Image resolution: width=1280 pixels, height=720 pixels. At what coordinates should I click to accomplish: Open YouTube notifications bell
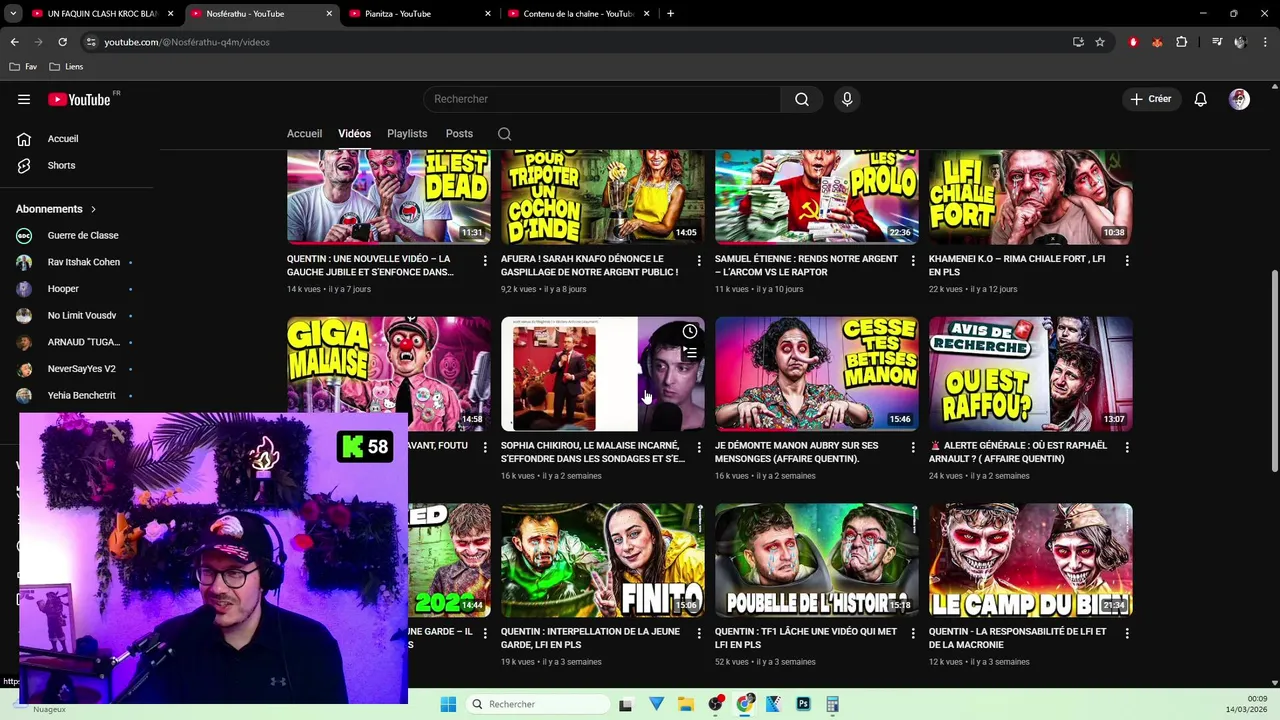click(1201, 99)
